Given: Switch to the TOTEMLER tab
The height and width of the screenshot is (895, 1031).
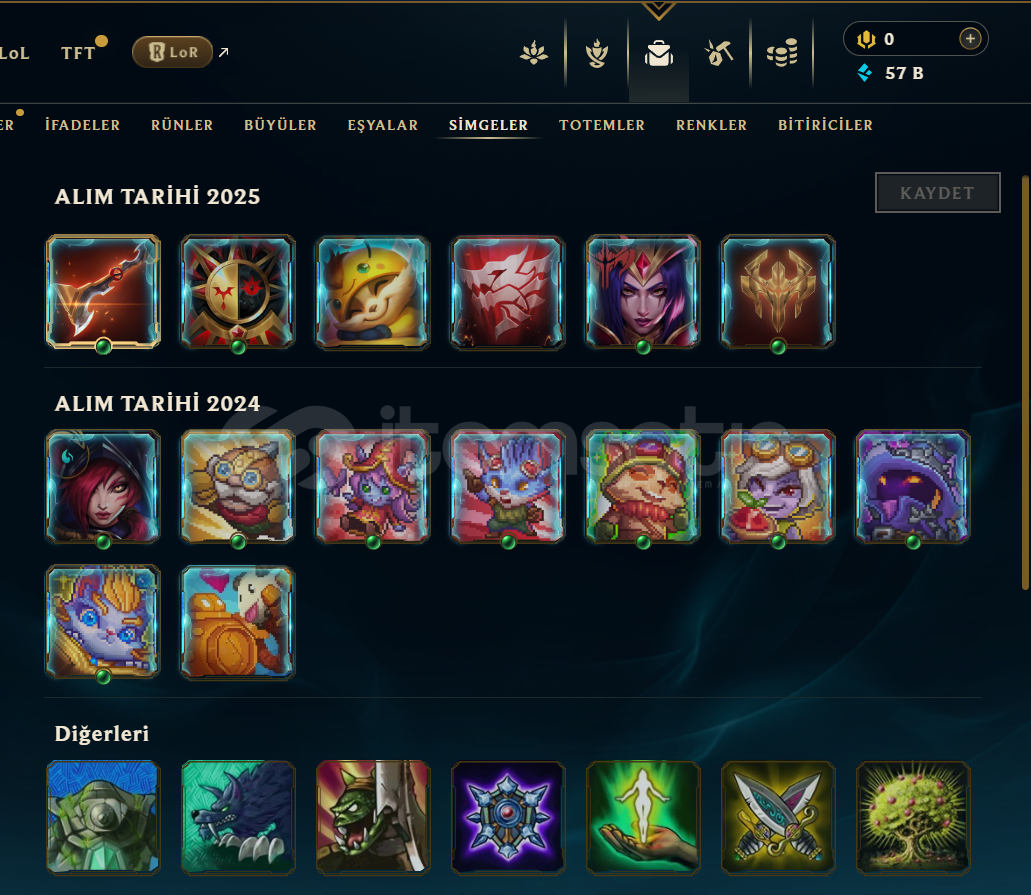Looking at the screenshot, I should click(602, 125).
